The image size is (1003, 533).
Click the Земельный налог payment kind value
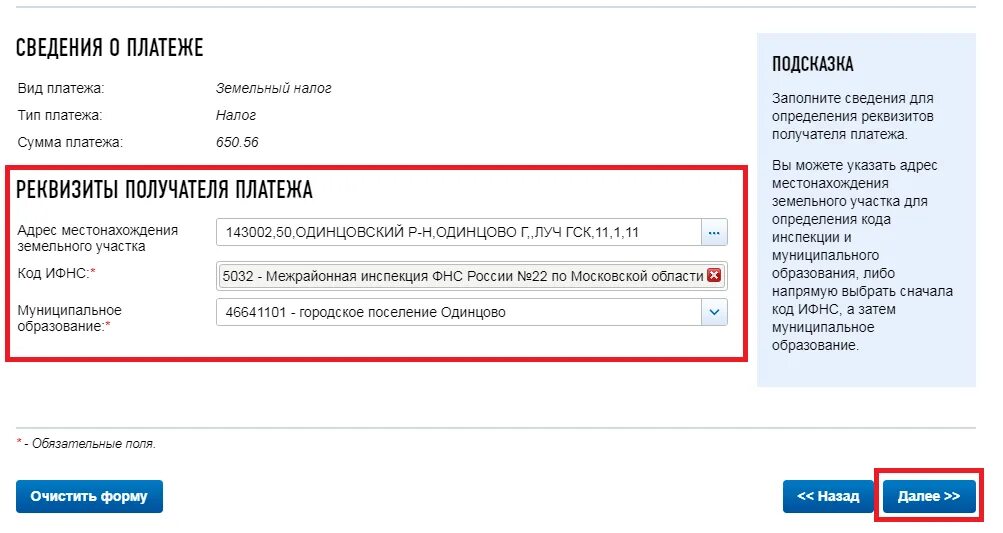(x=273, y=88)
